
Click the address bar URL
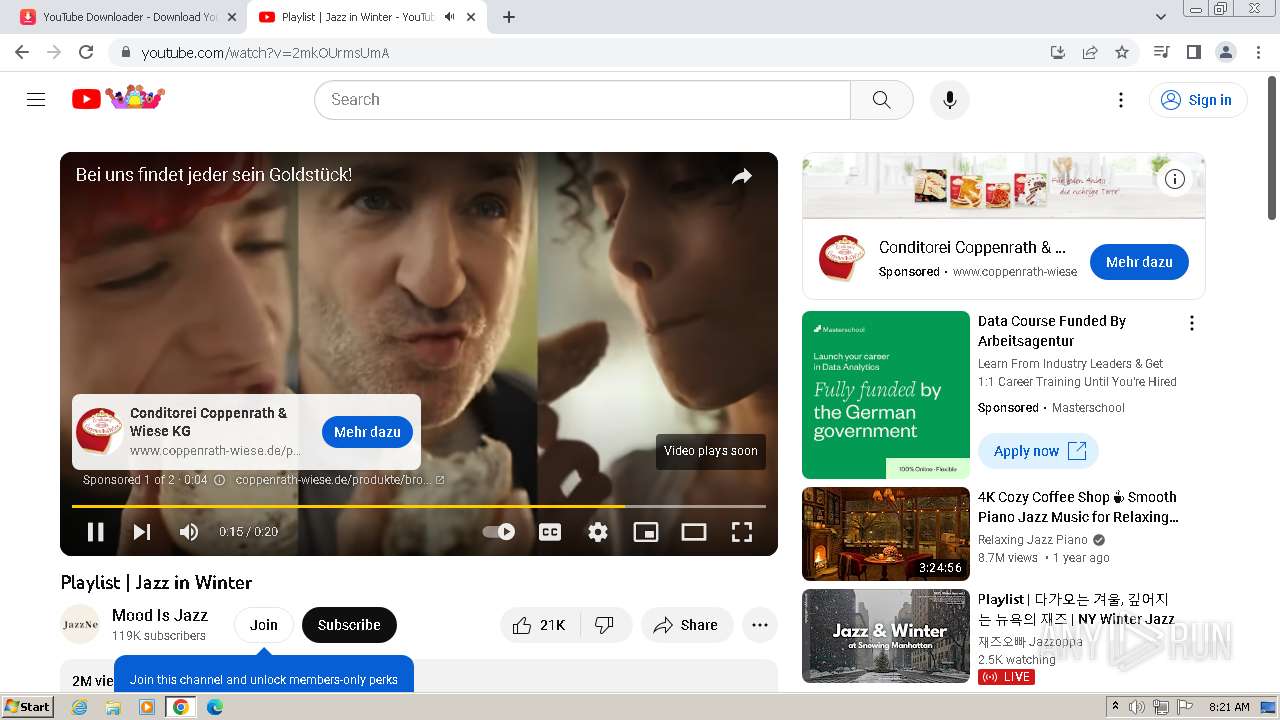(x=265, y=53)
